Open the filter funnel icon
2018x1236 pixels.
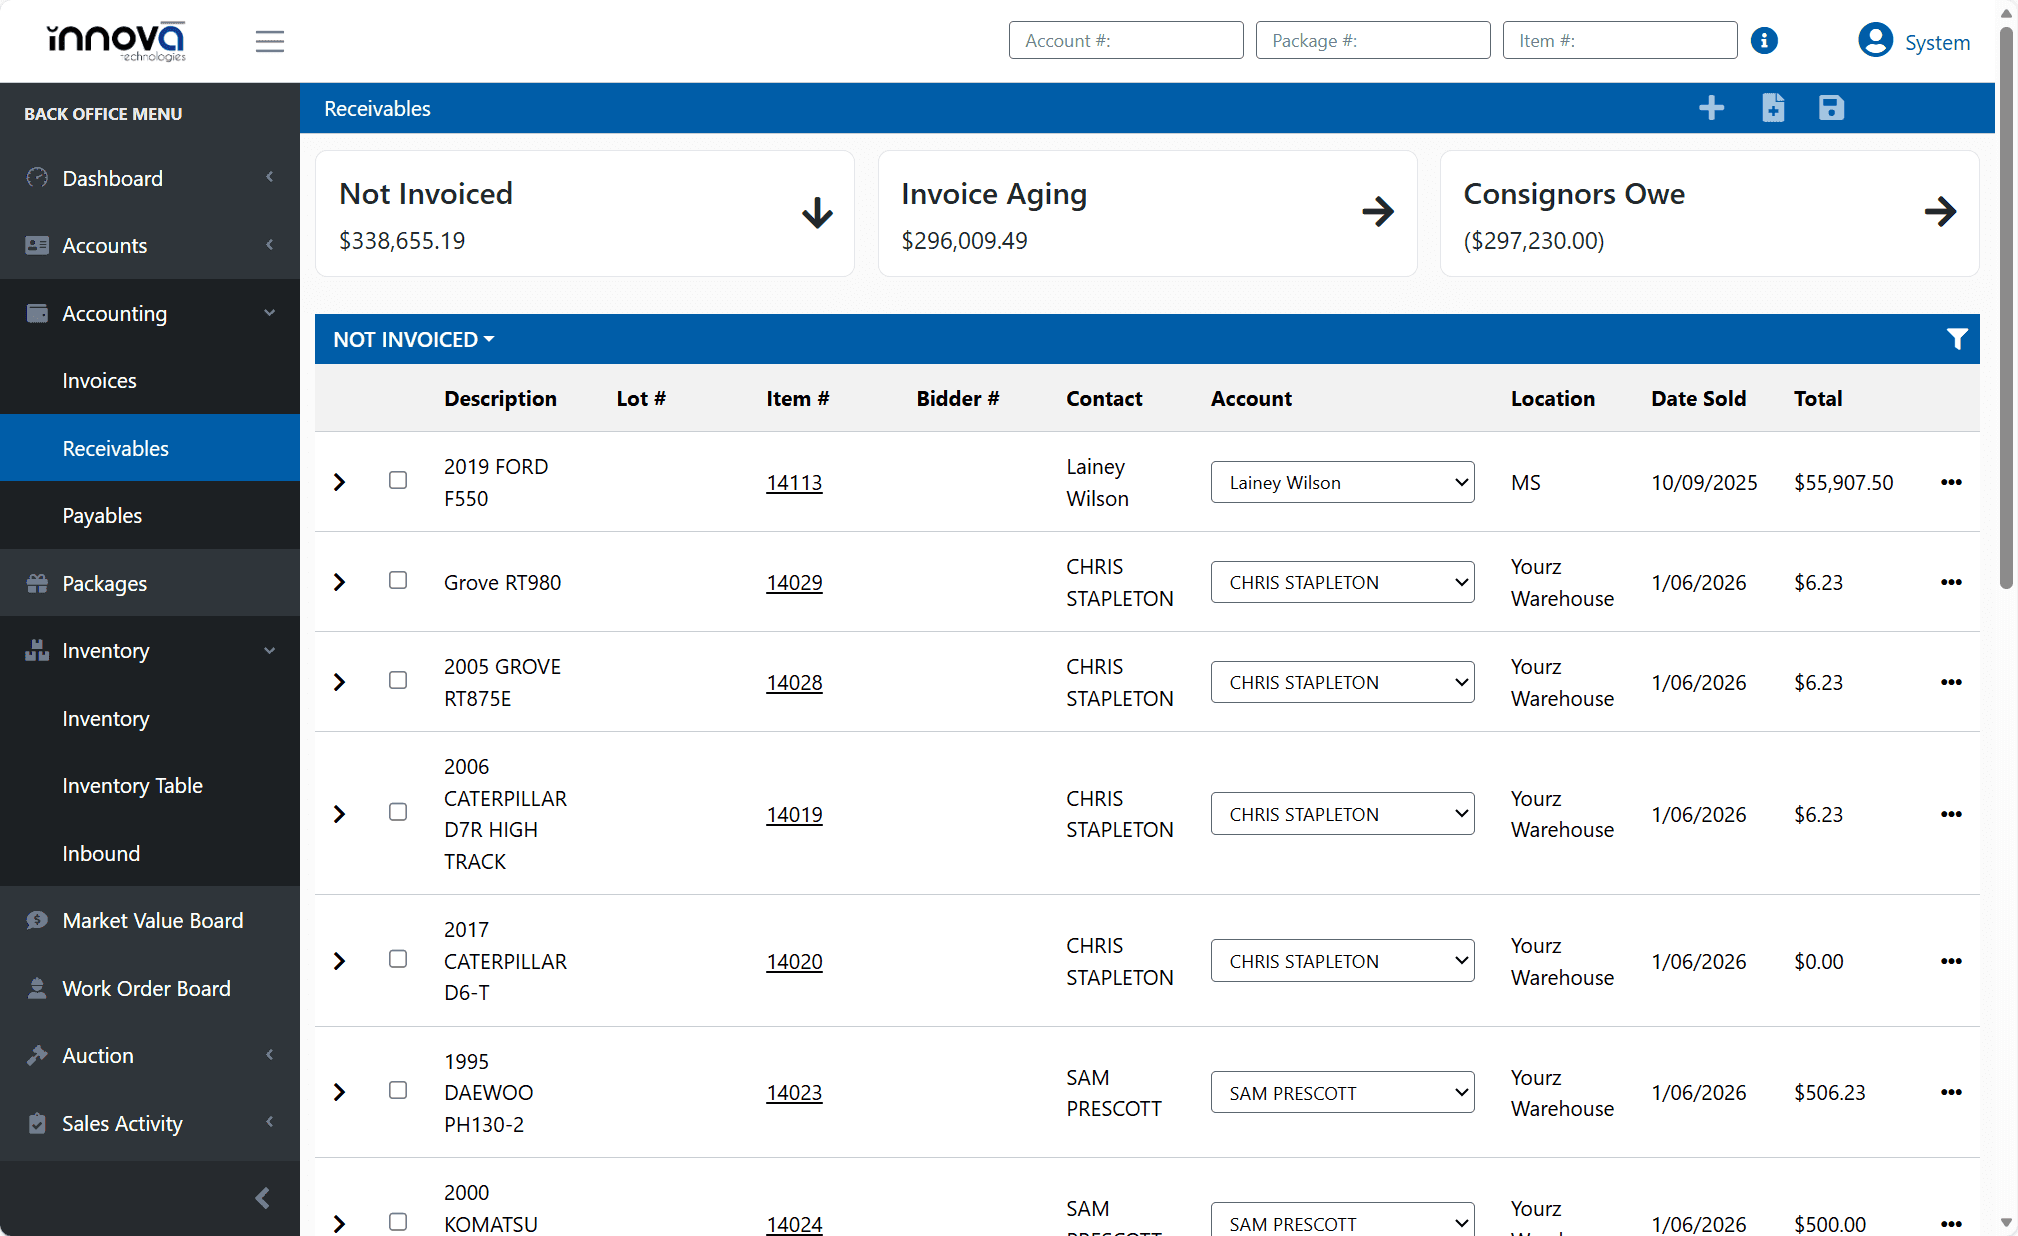point(1957,339)
